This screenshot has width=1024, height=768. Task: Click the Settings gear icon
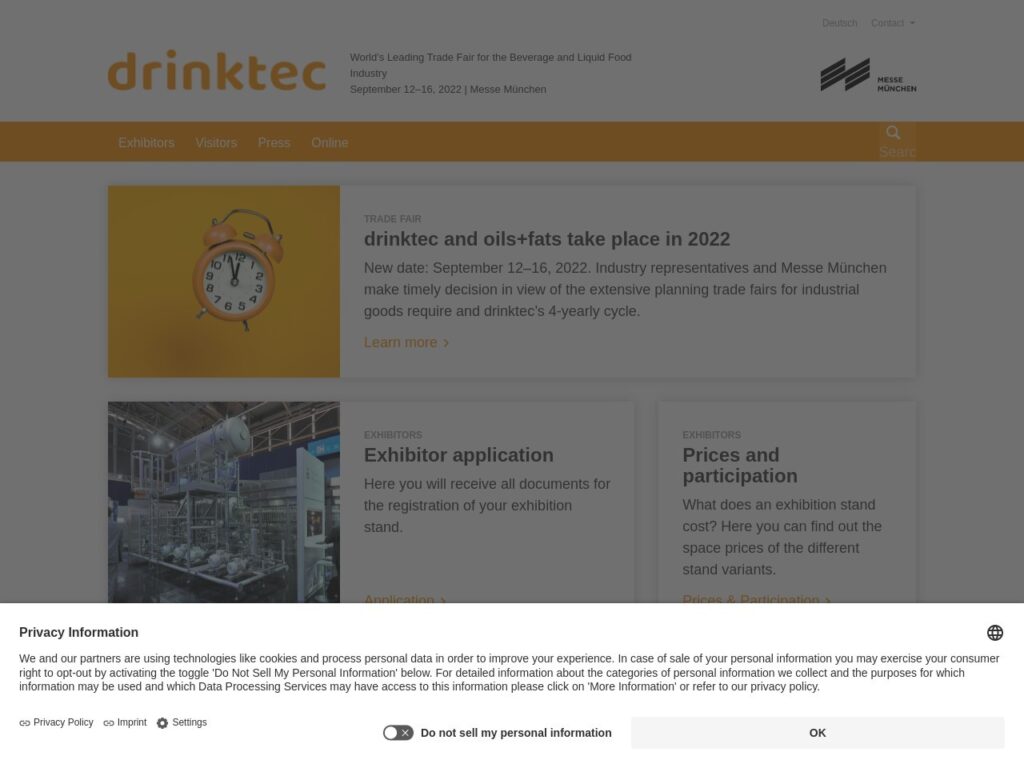tap(163, 723)
